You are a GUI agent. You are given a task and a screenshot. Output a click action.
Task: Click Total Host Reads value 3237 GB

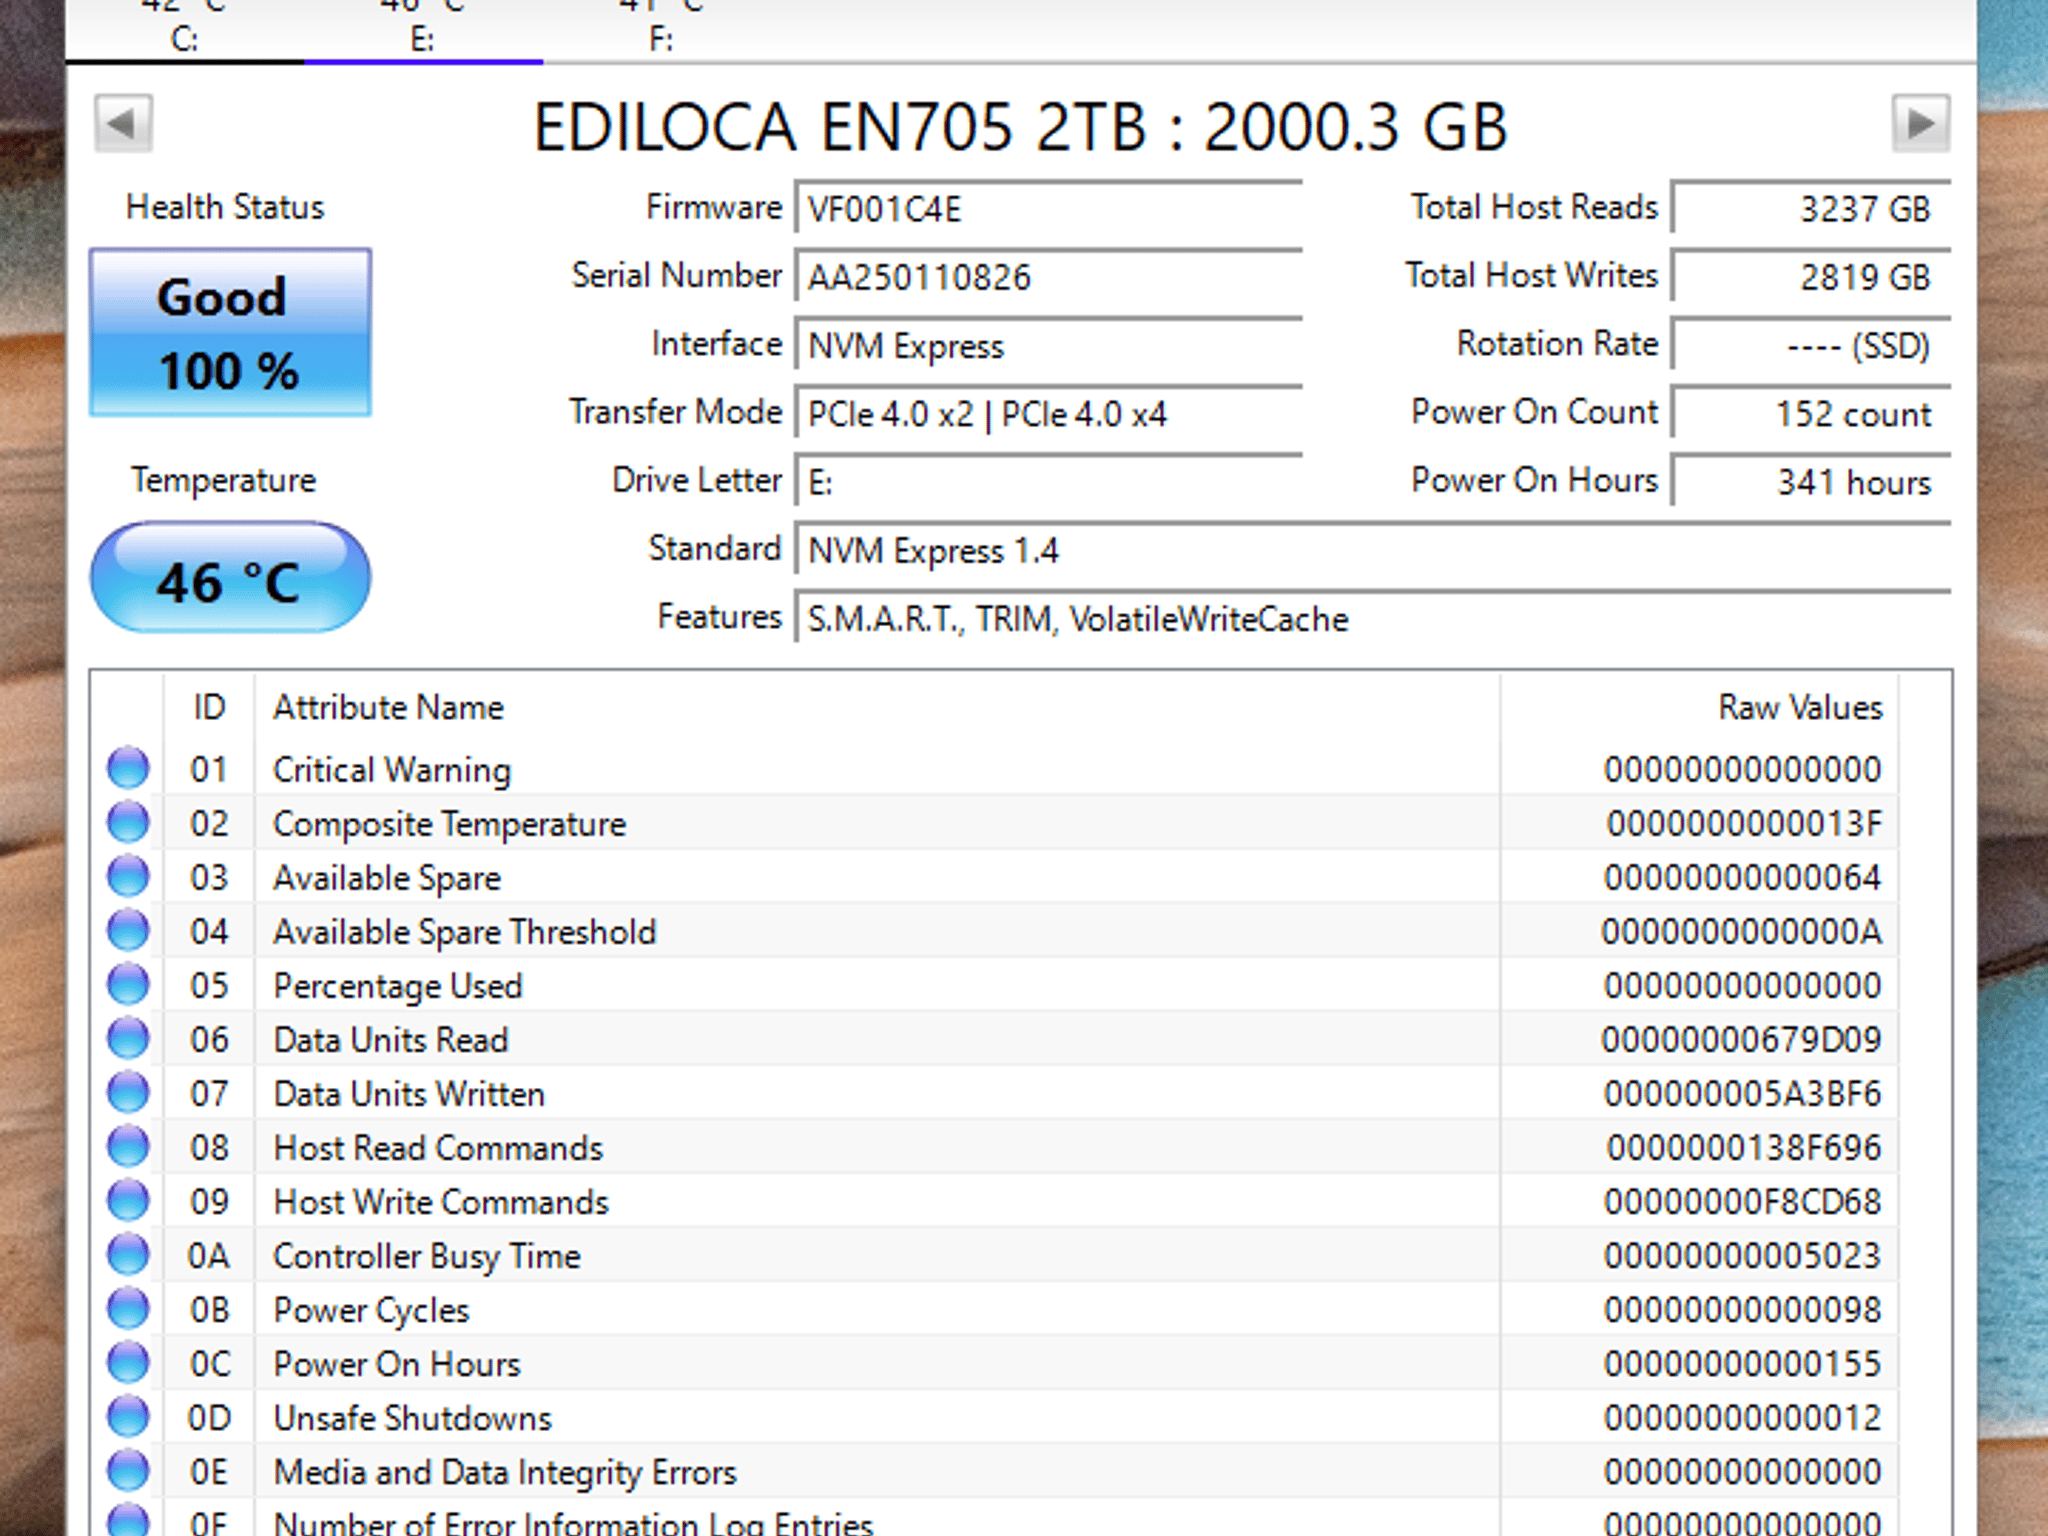(1811, 208)
